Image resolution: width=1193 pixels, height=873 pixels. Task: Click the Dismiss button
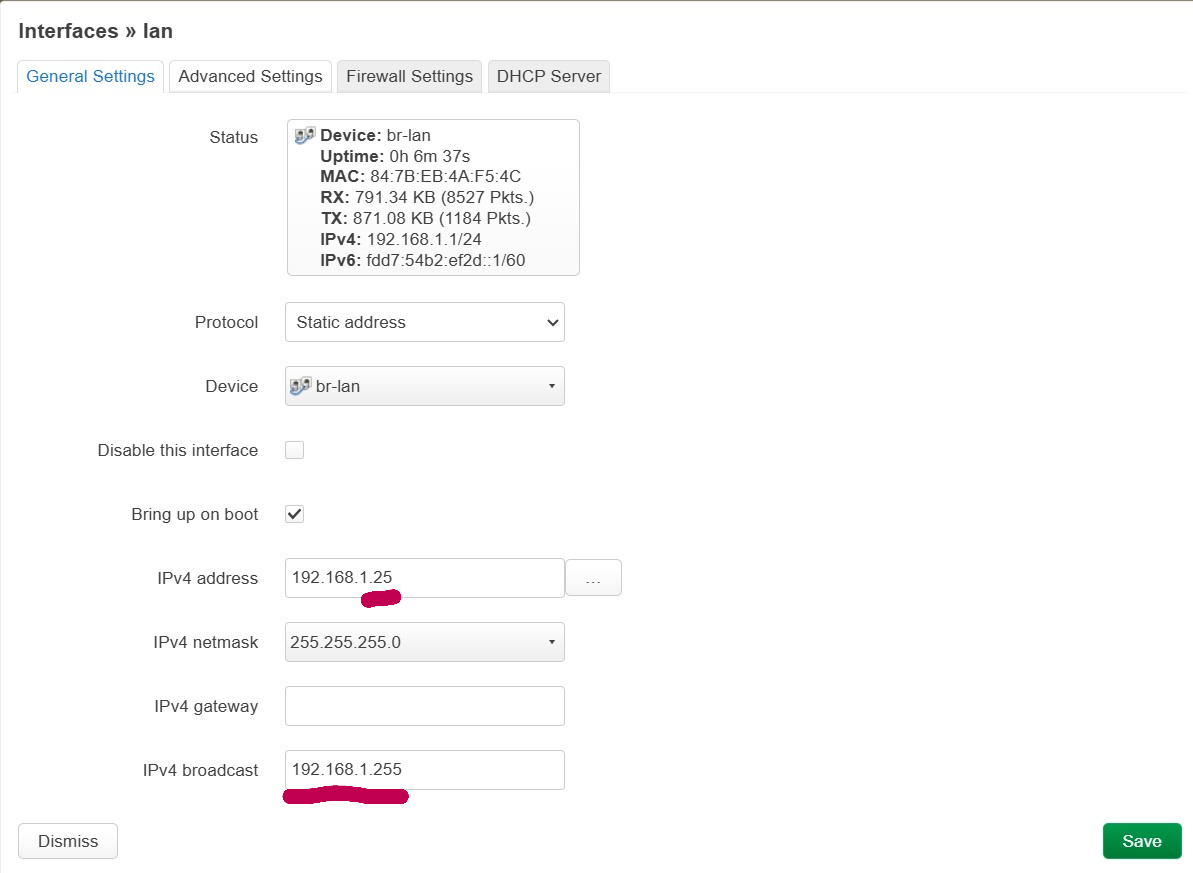coord(68,841)
